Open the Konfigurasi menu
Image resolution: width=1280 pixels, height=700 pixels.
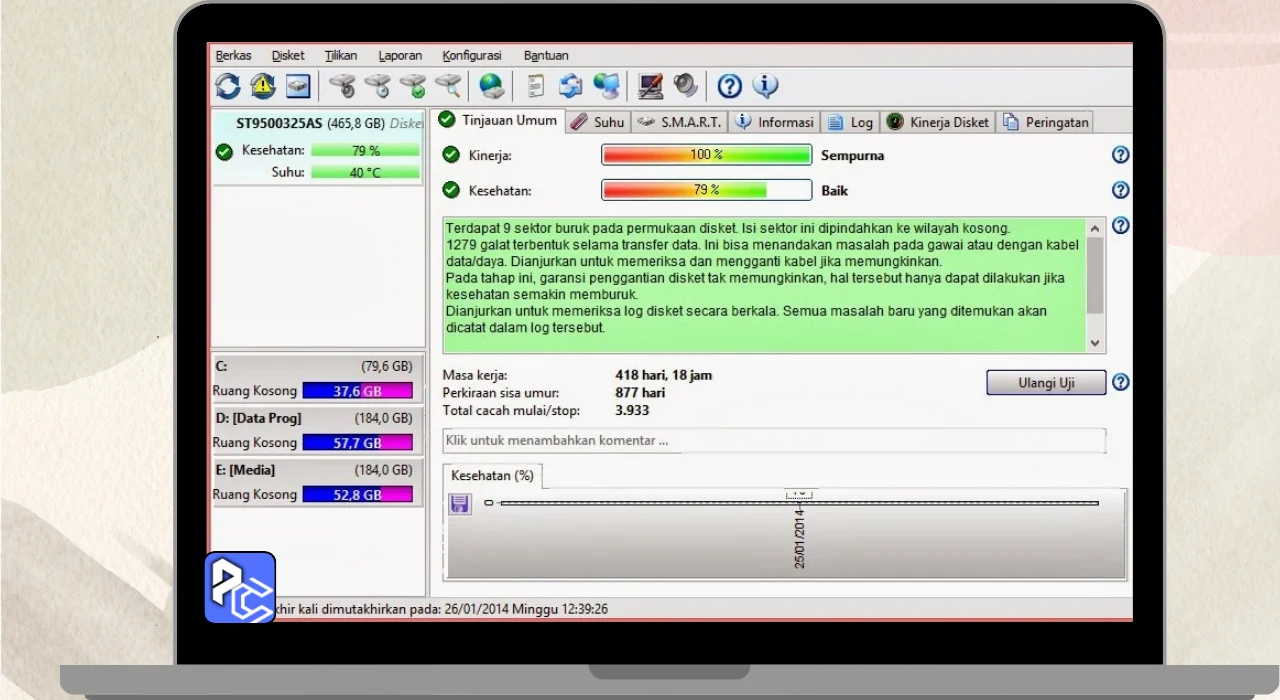(472, 56)
